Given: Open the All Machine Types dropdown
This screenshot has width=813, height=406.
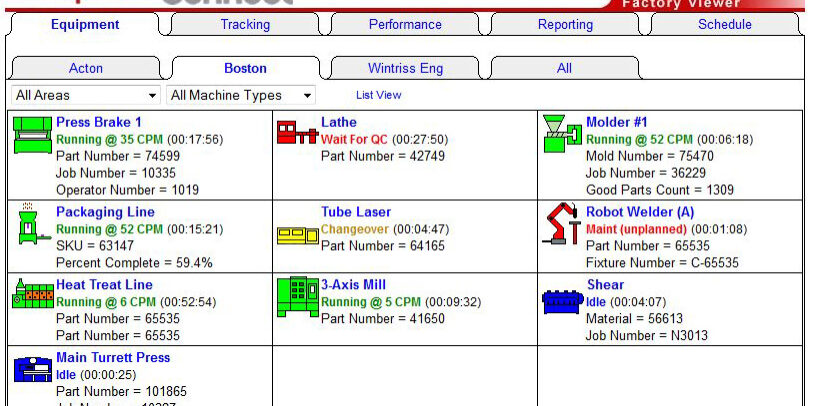Looking at the screenshot, I should (x=241, y=95).
